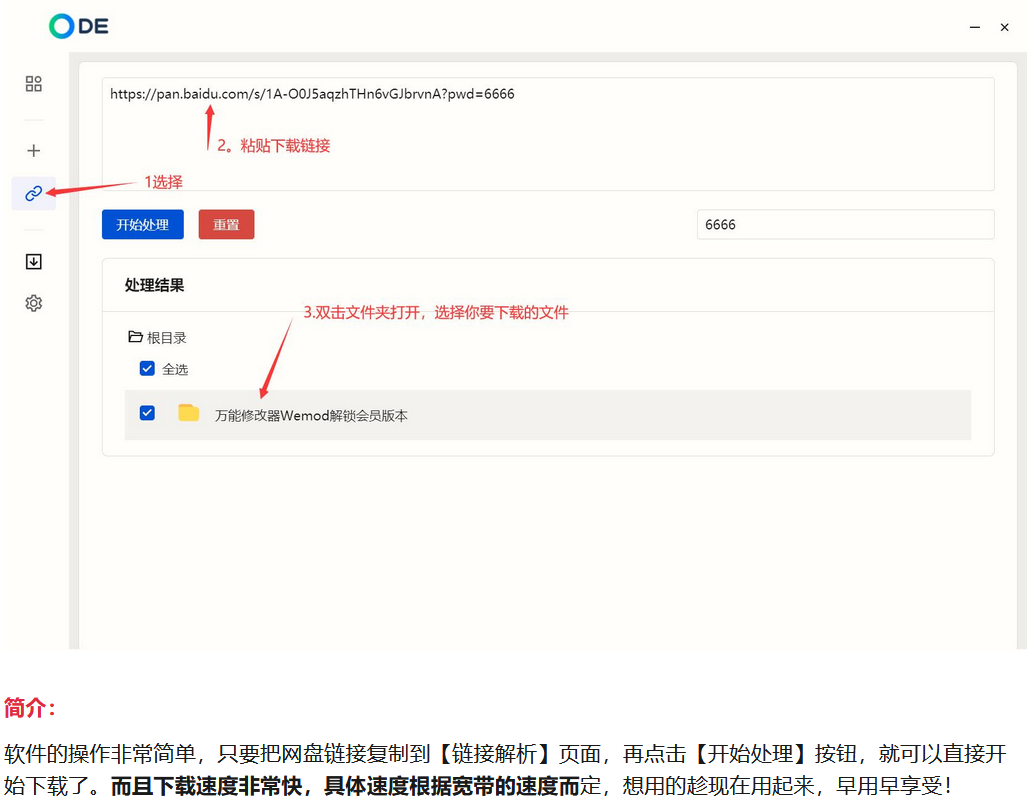Open the 万能修改器Wemod解锁会员版本 folder name
Screen dimensions: 1027x805
click(x=311, y=415)
